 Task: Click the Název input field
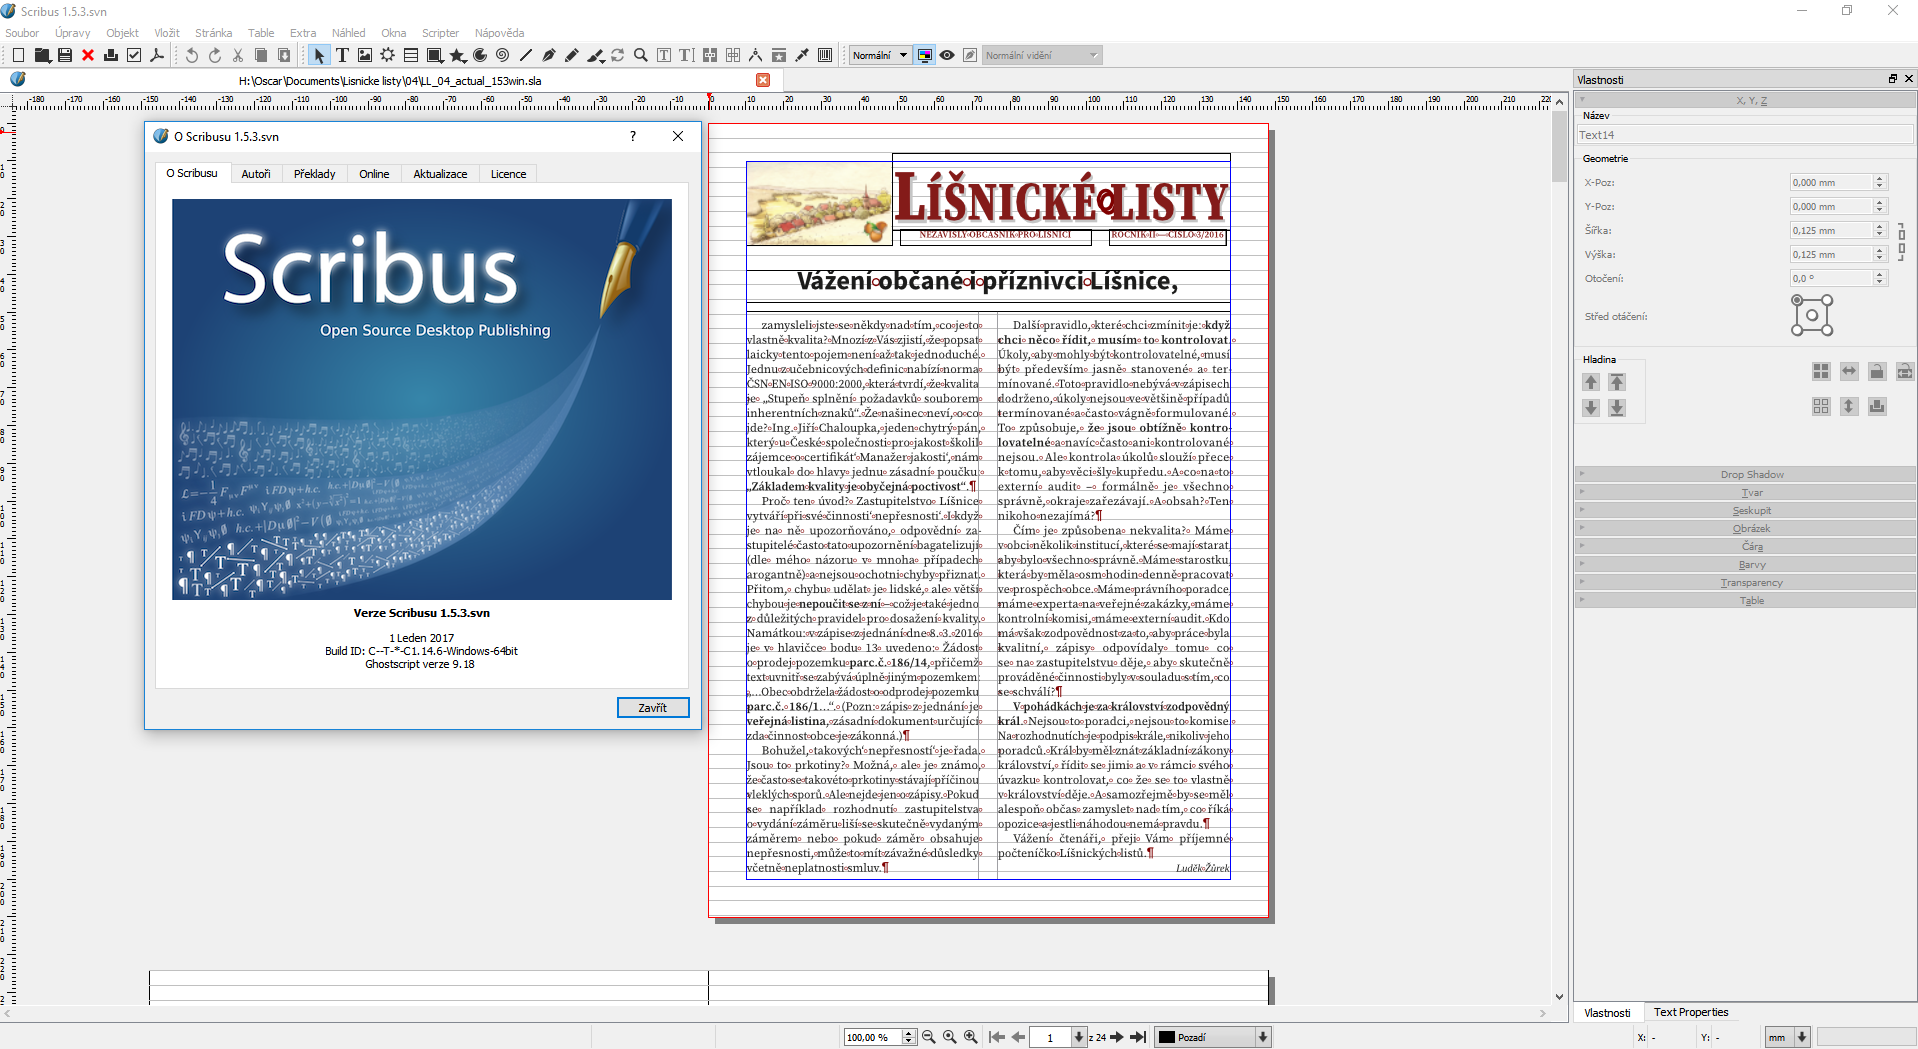click(1744, 135)
